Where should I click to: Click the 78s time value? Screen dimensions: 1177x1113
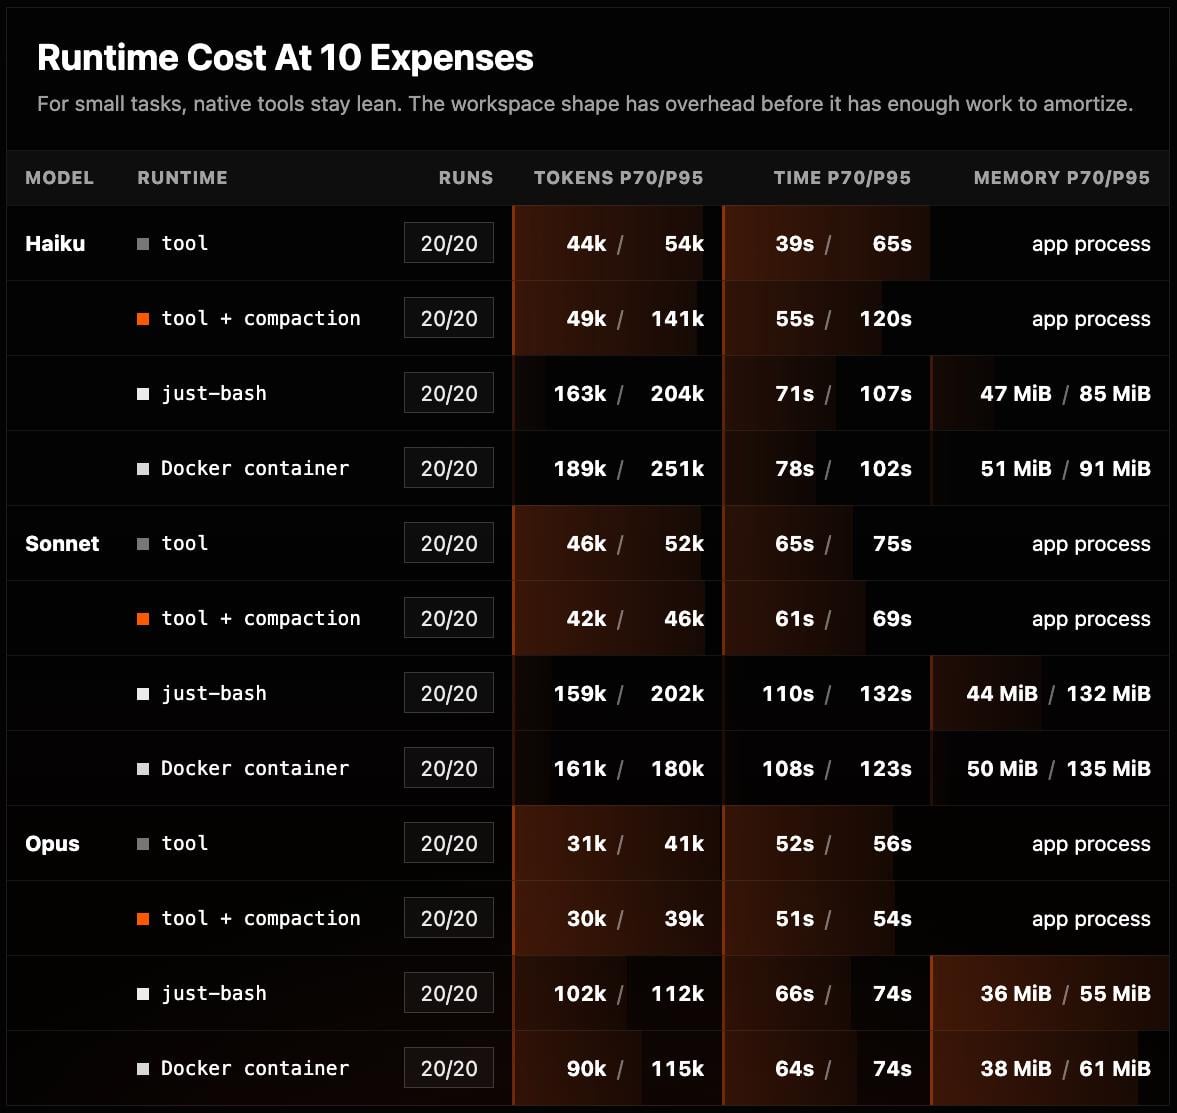[x=794, y=468]
